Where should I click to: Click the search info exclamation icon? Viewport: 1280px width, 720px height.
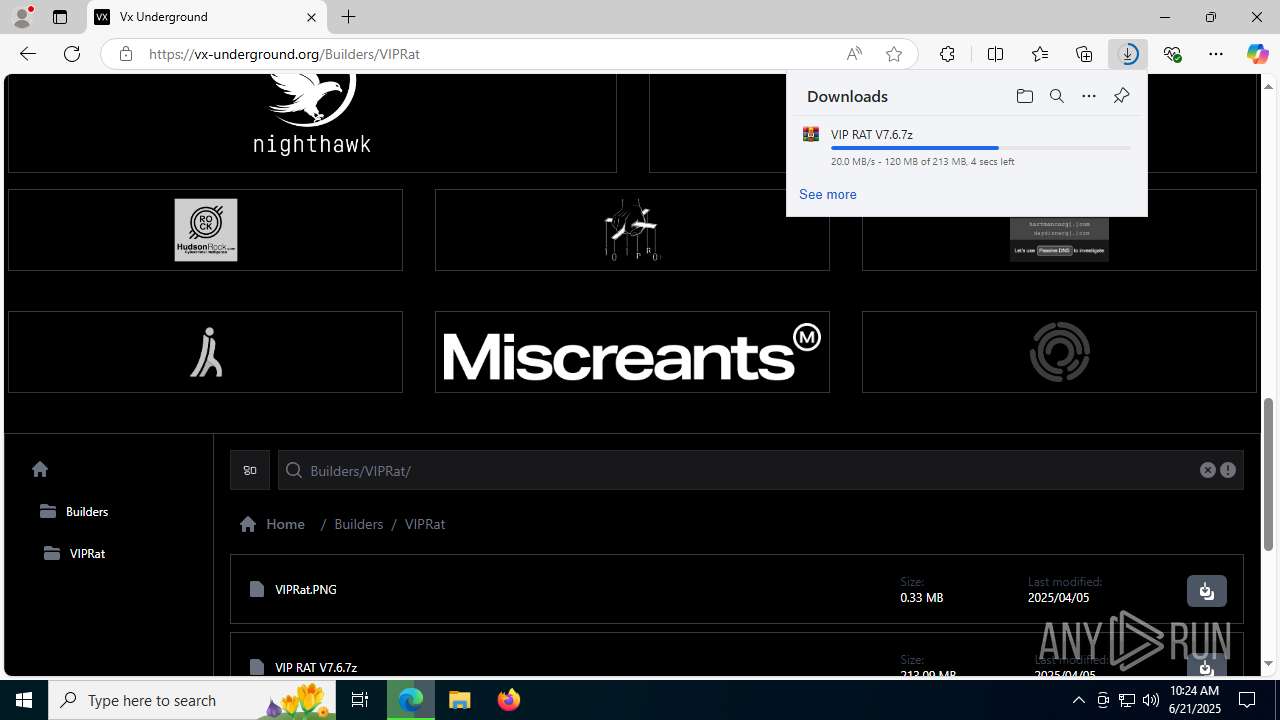tap(1228, 470)
